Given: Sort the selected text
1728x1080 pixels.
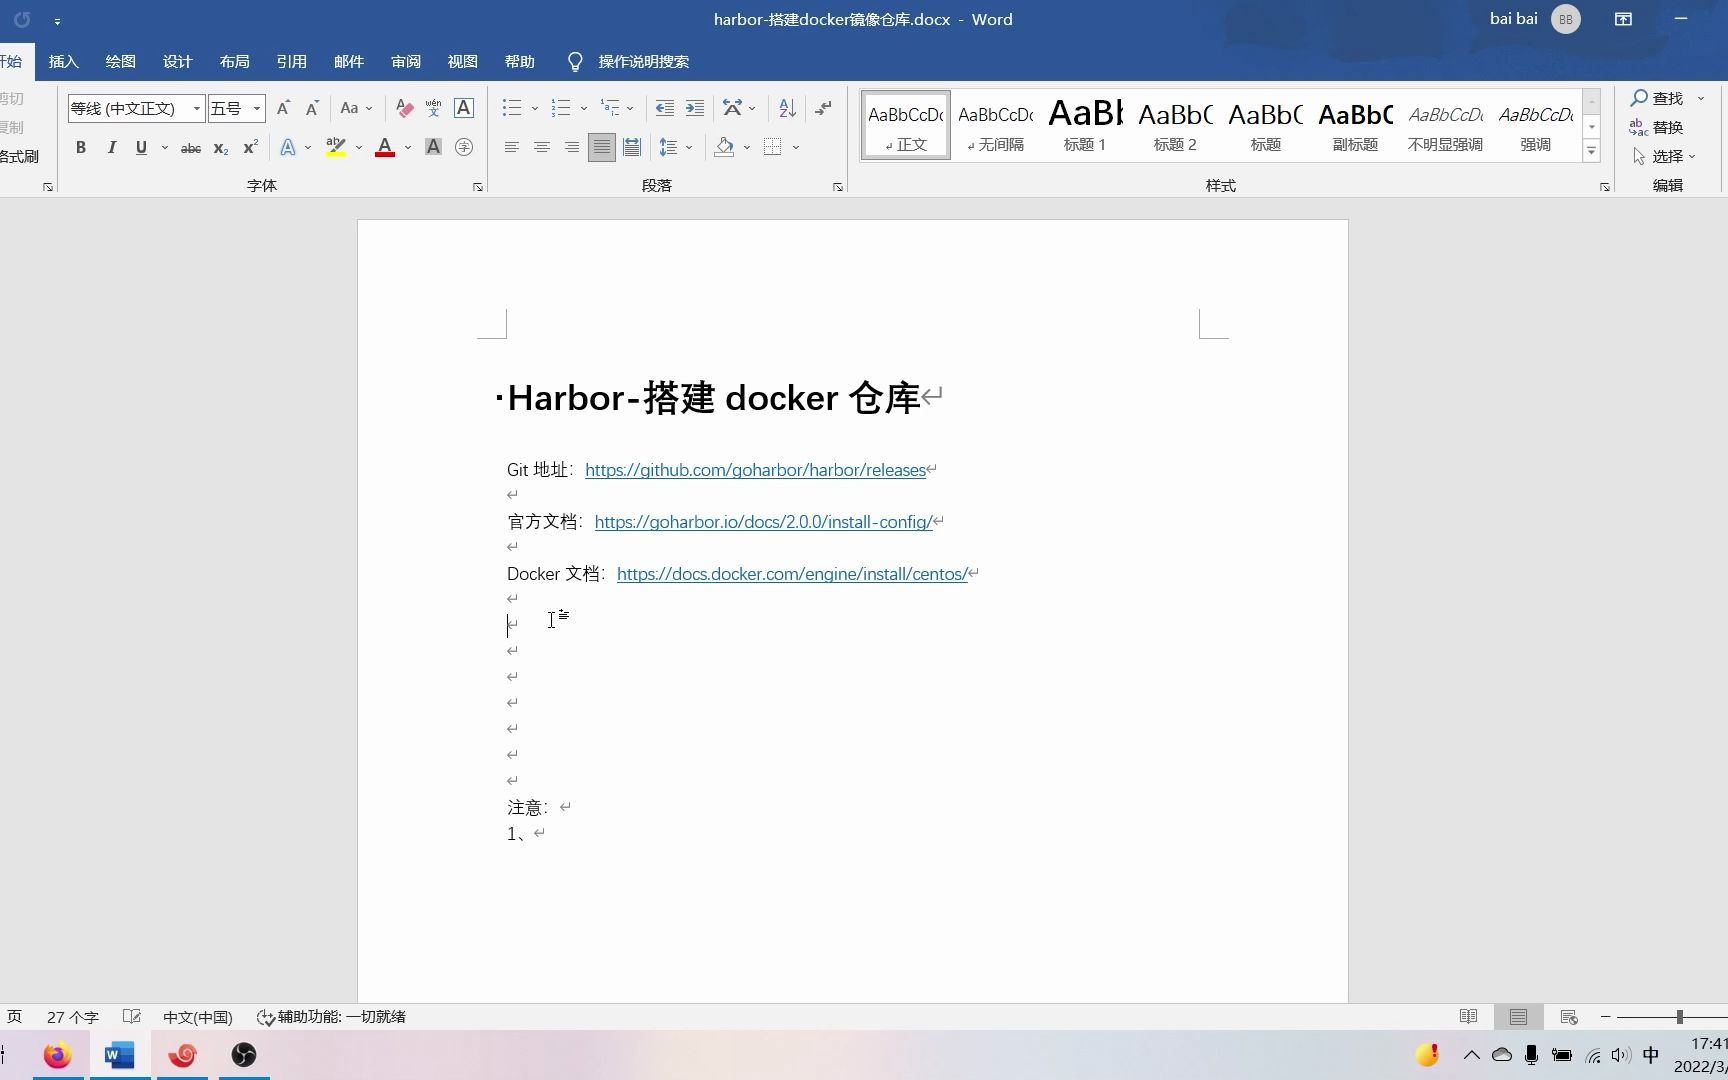Looking at the screenshot, I should pyautogui.click(x=788, y=108).
